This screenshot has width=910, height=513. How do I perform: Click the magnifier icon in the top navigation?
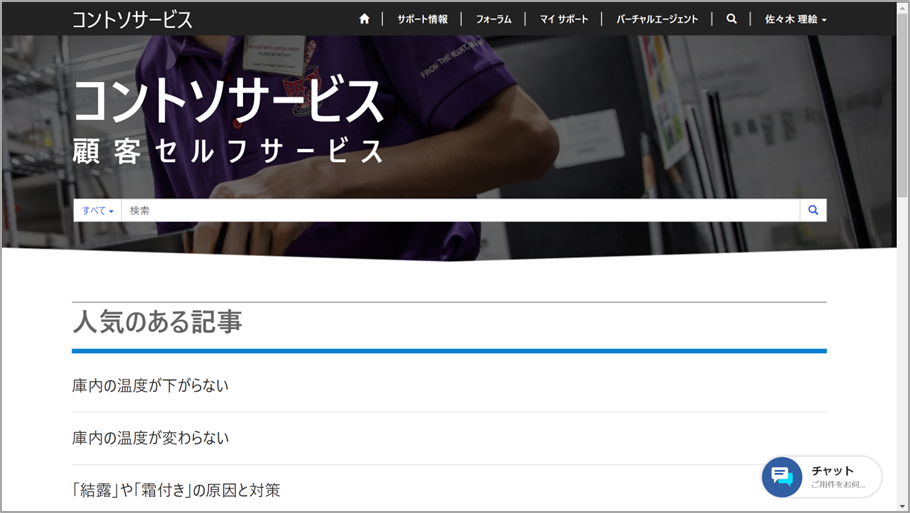pyautogui.click(x=732, y=19)
